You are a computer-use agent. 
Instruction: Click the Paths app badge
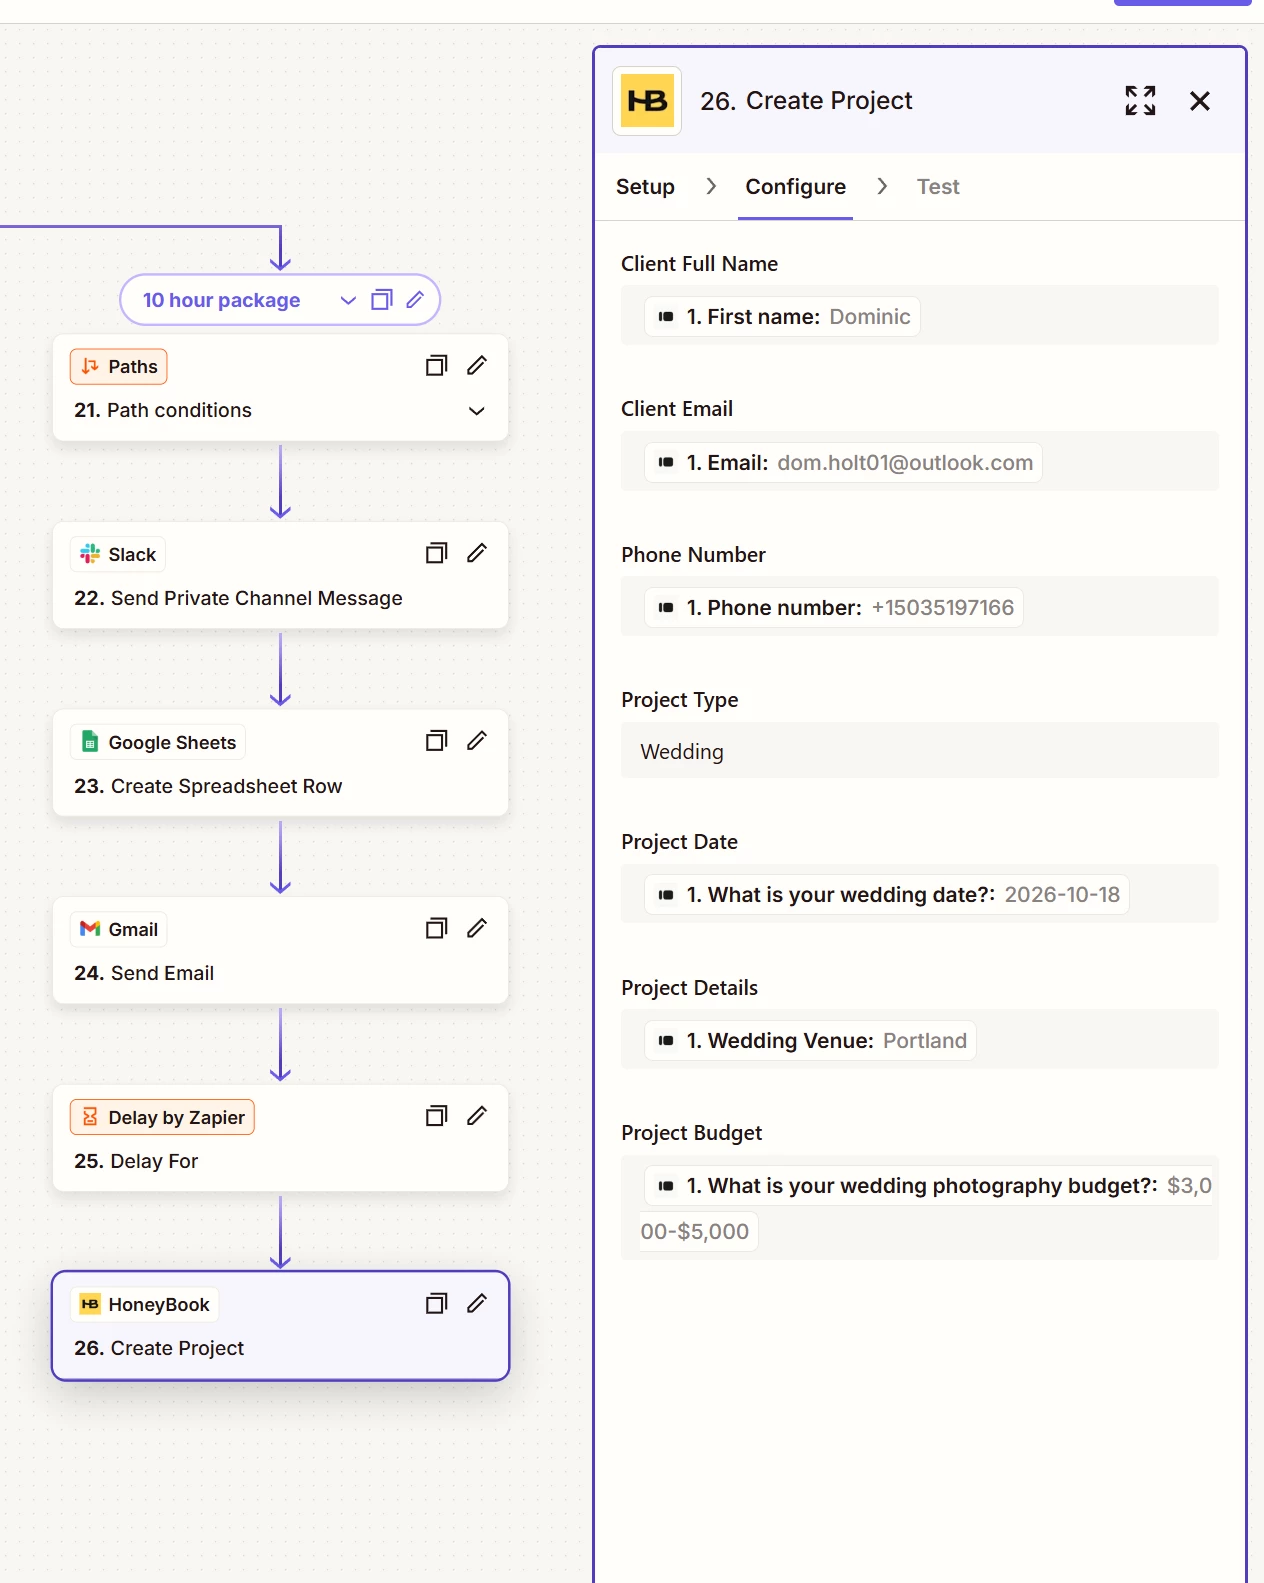click(x=119, y=367)
